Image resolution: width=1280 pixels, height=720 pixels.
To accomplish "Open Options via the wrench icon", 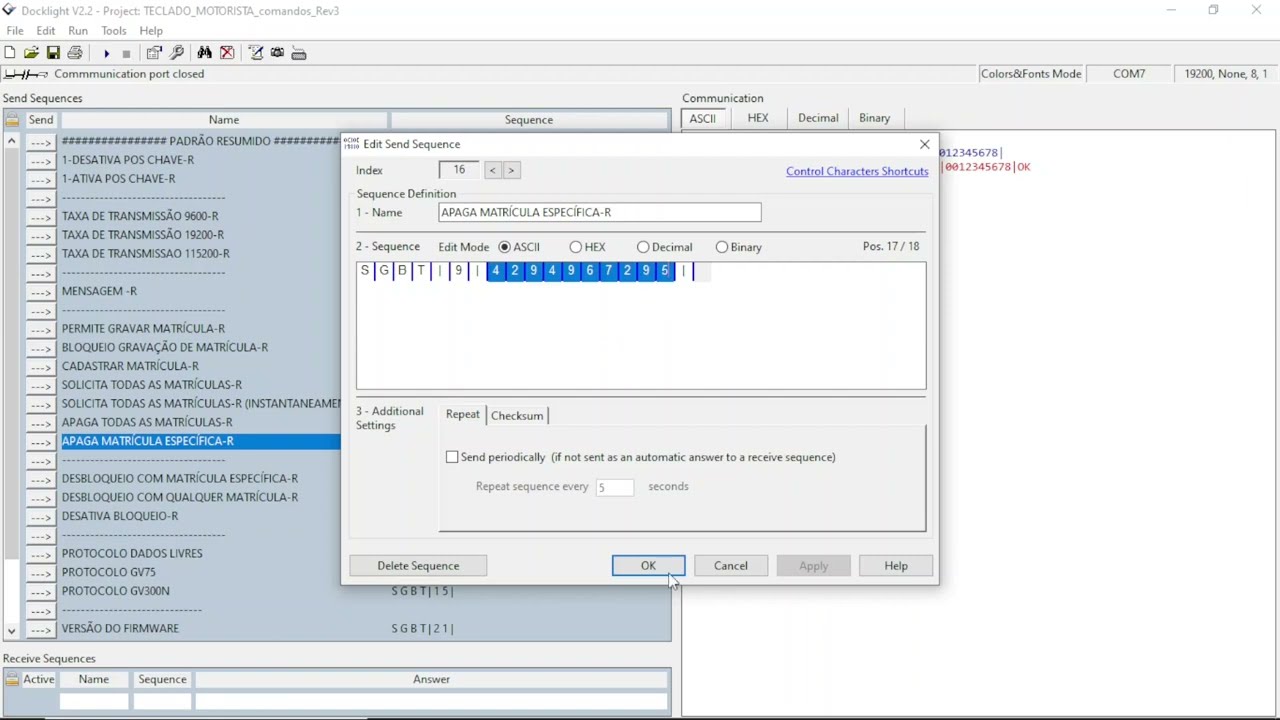I will (x=177, y=53).
